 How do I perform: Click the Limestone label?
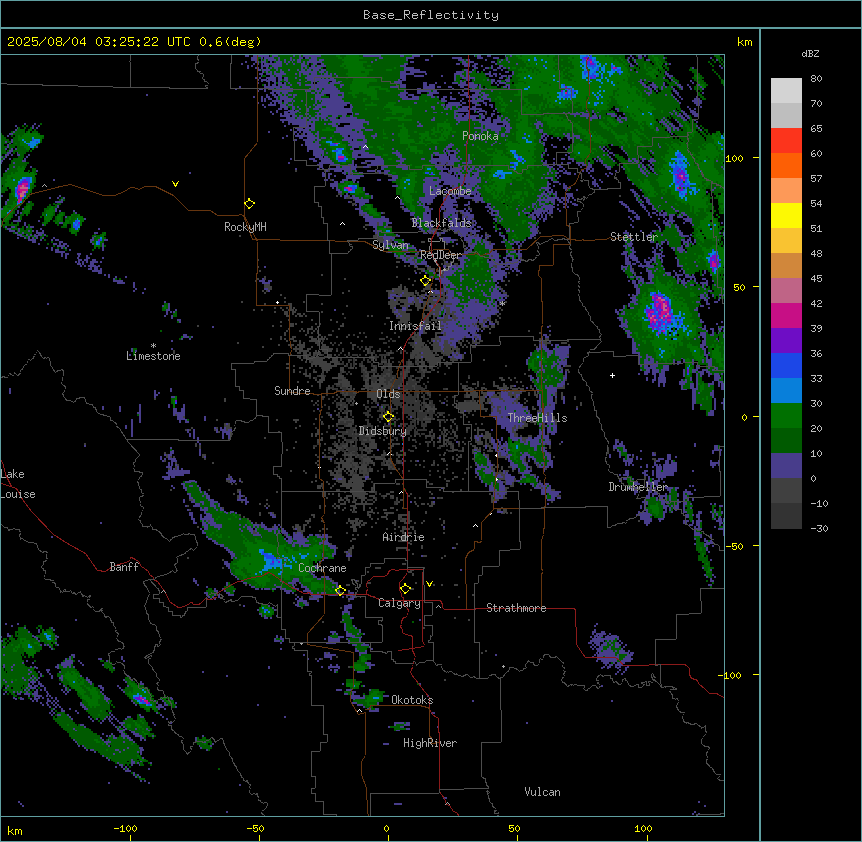click(153, 356)
